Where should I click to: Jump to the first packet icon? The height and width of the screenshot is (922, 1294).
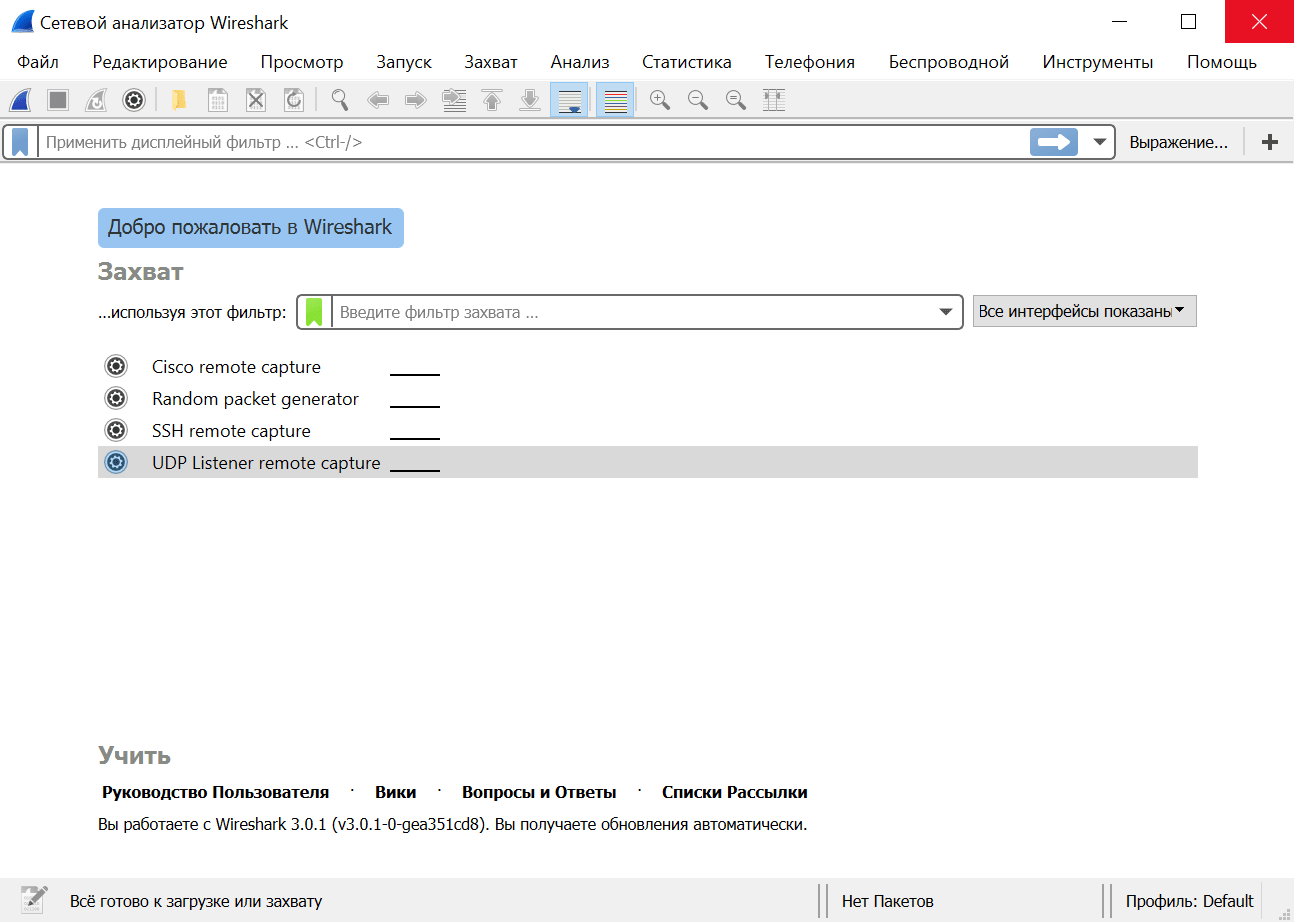click(x=492, y=100)
